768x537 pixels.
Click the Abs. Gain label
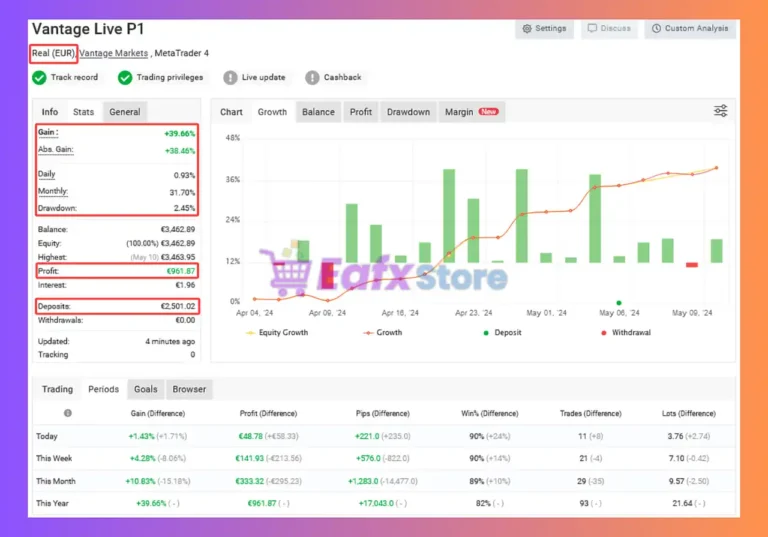(x=55, y=149)
